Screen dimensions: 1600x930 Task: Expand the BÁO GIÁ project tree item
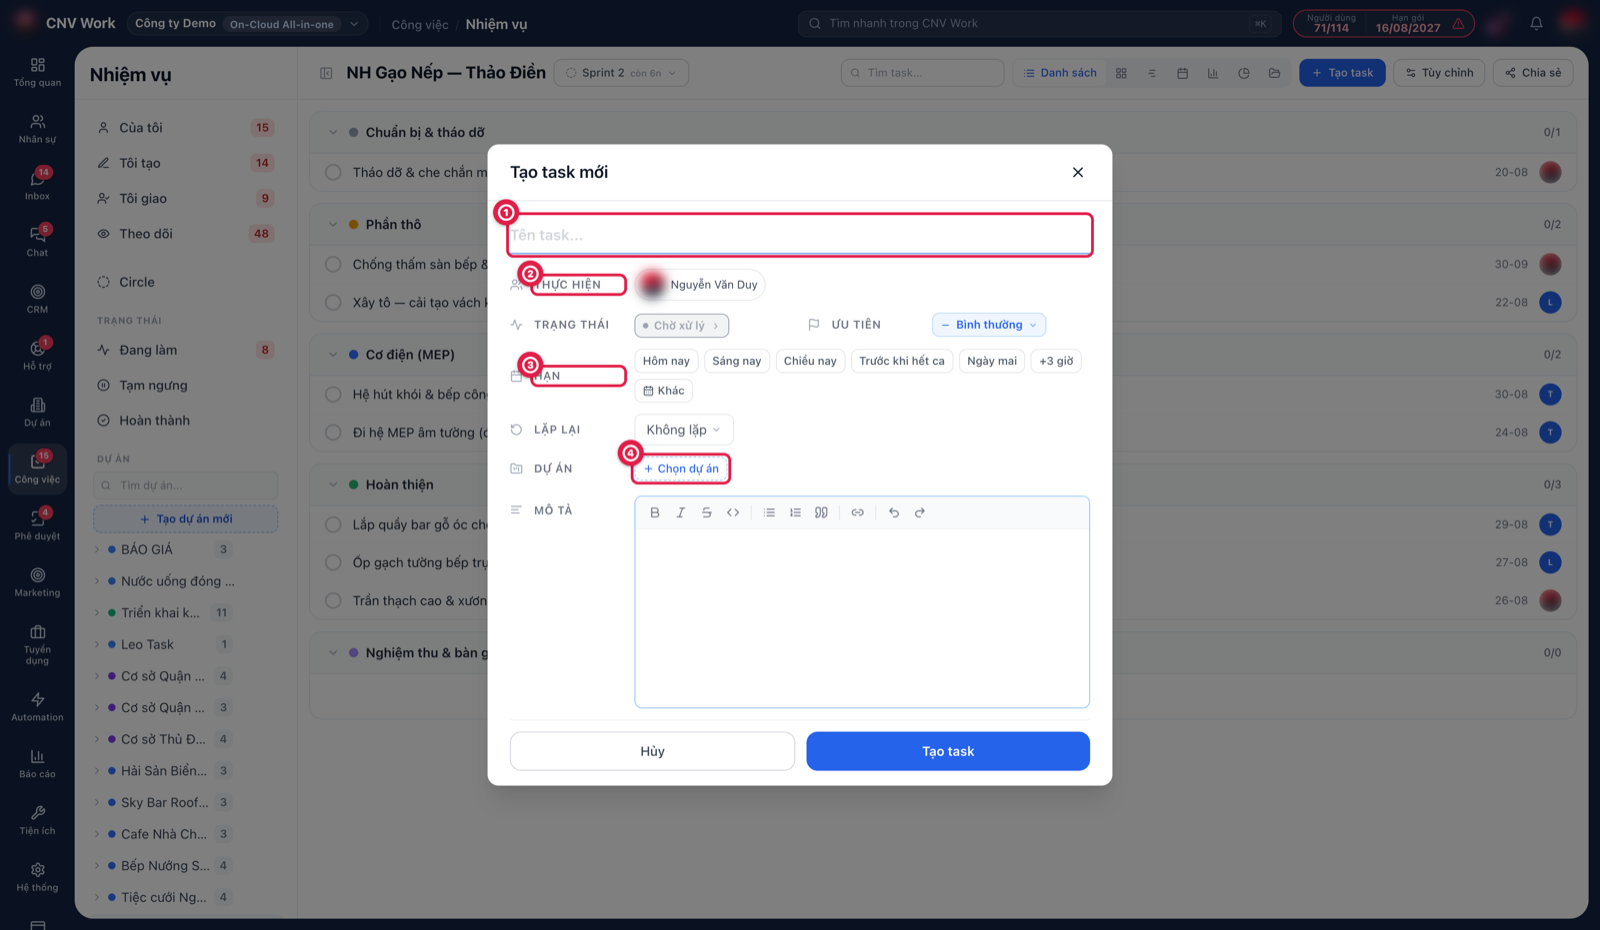(98, 549)
